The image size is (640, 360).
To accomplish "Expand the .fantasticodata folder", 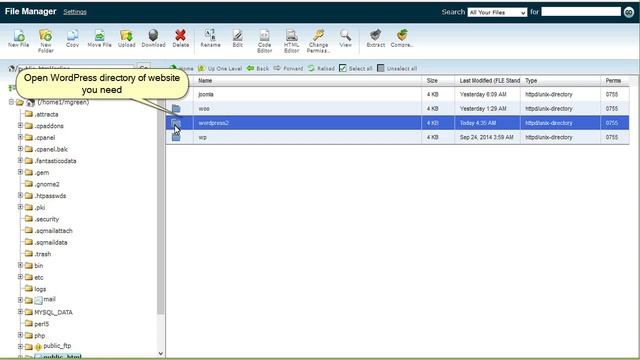I will (20, 160).
